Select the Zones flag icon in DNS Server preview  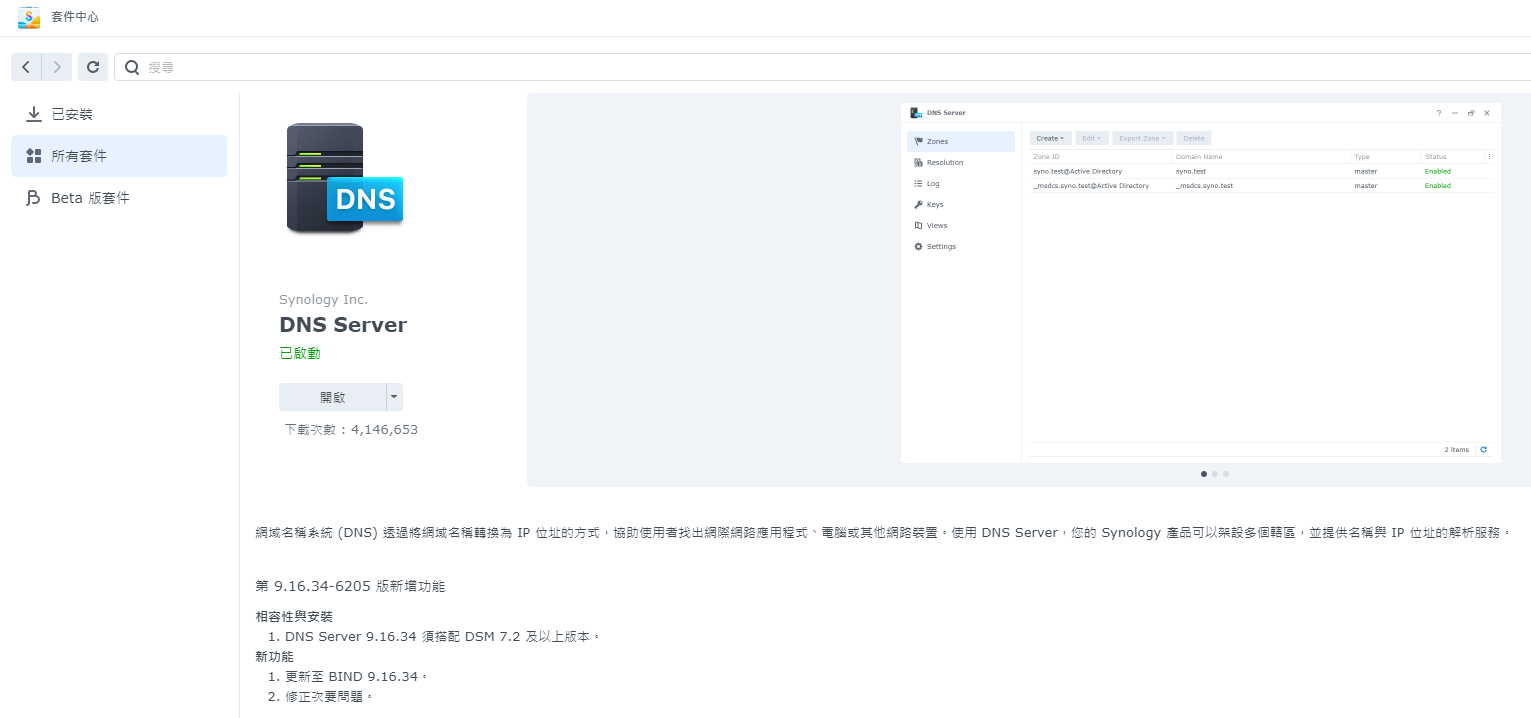coord(919,140)
